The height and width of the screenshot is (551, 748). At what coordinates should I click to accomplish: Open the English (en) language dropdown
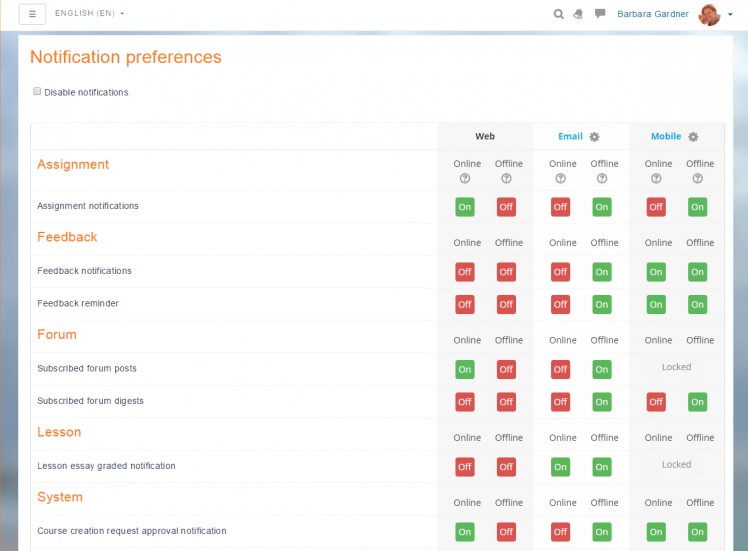90,14
